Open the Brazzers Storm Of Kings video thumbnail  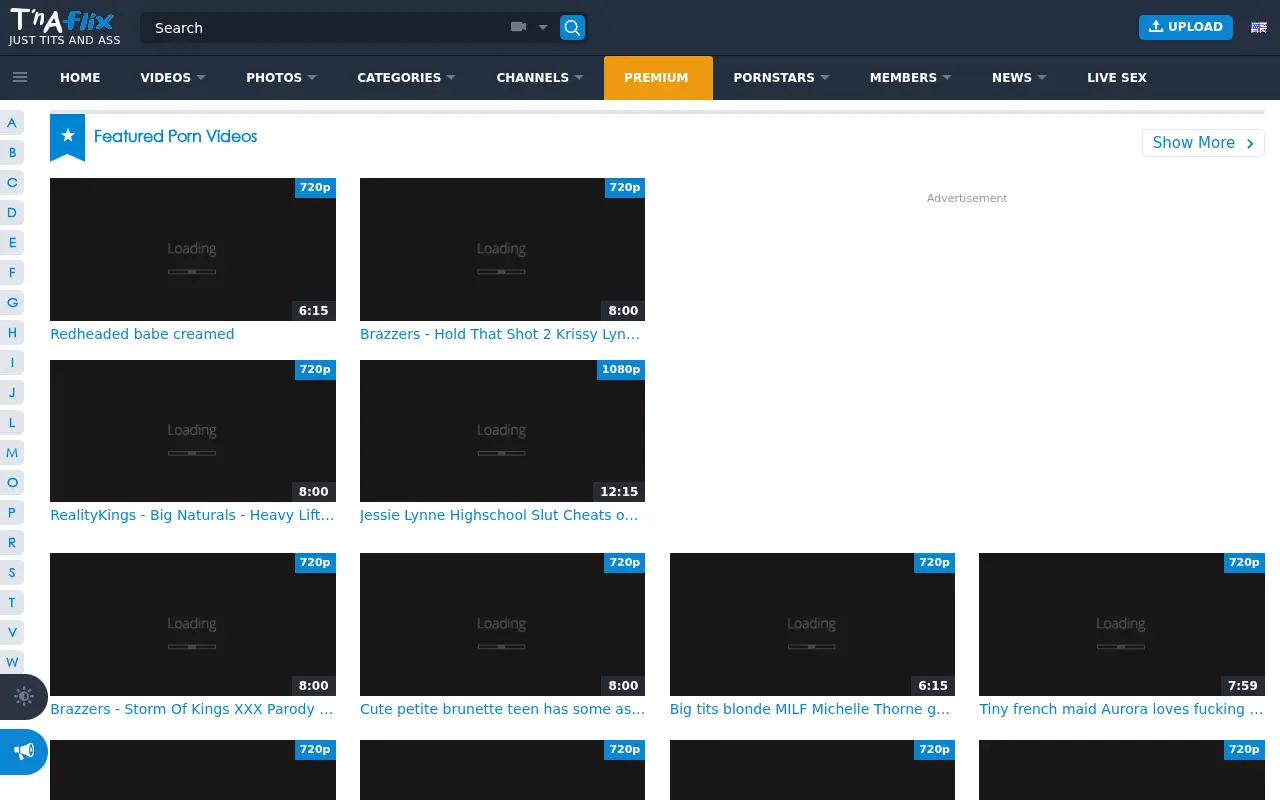click(x=193, y=624)
